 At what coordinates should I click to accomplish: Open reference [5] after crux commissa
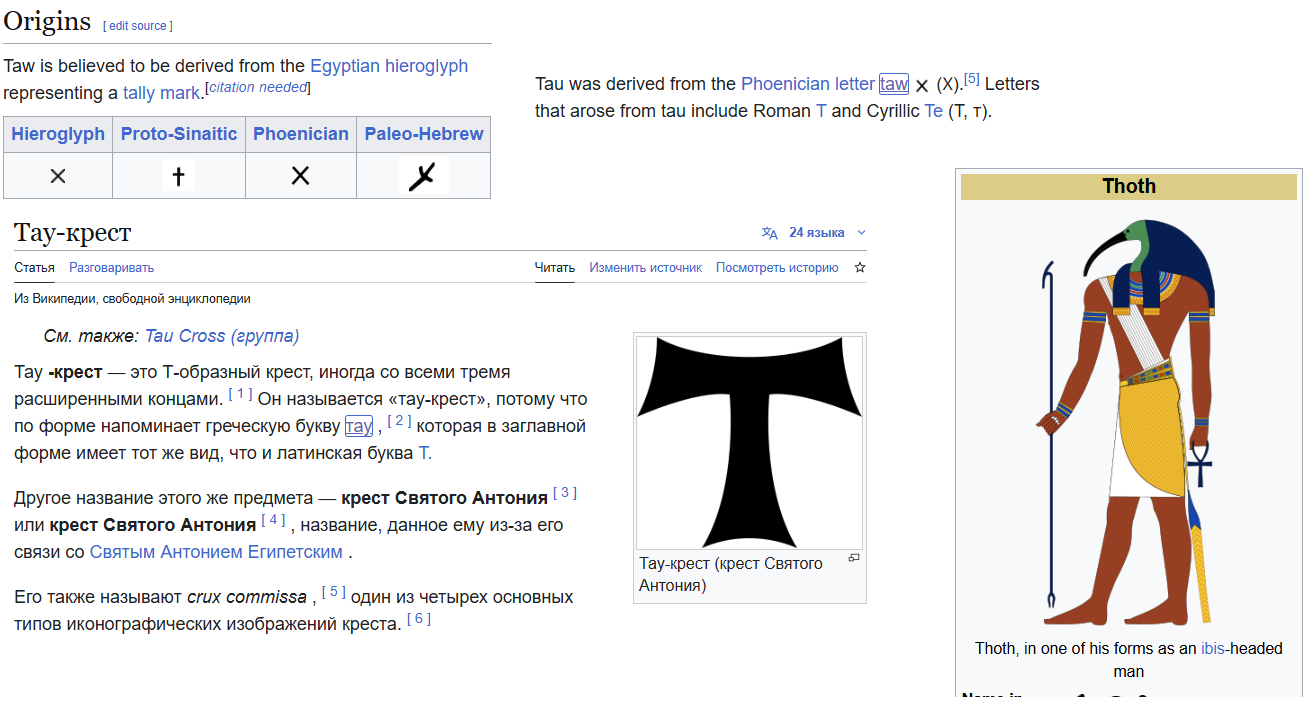(x=334, y=591)
